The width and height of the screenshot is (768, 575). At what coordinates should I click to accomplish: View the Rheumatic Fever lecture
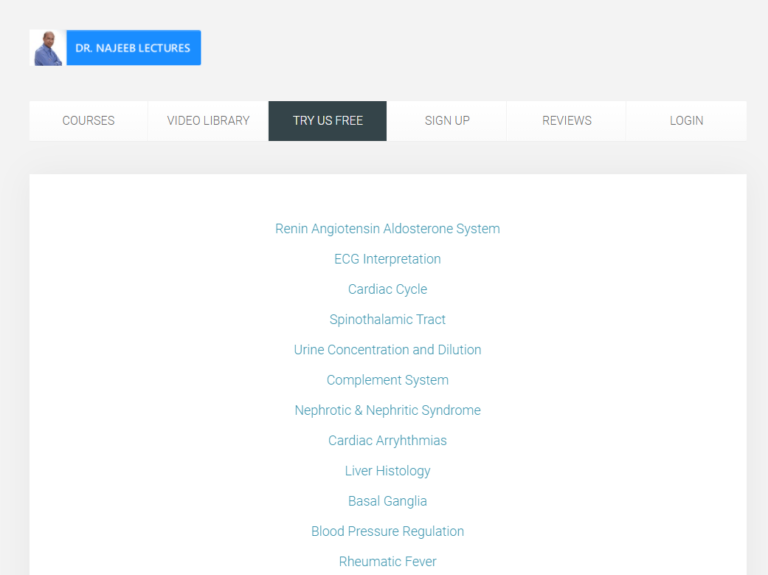coord(387,562)
